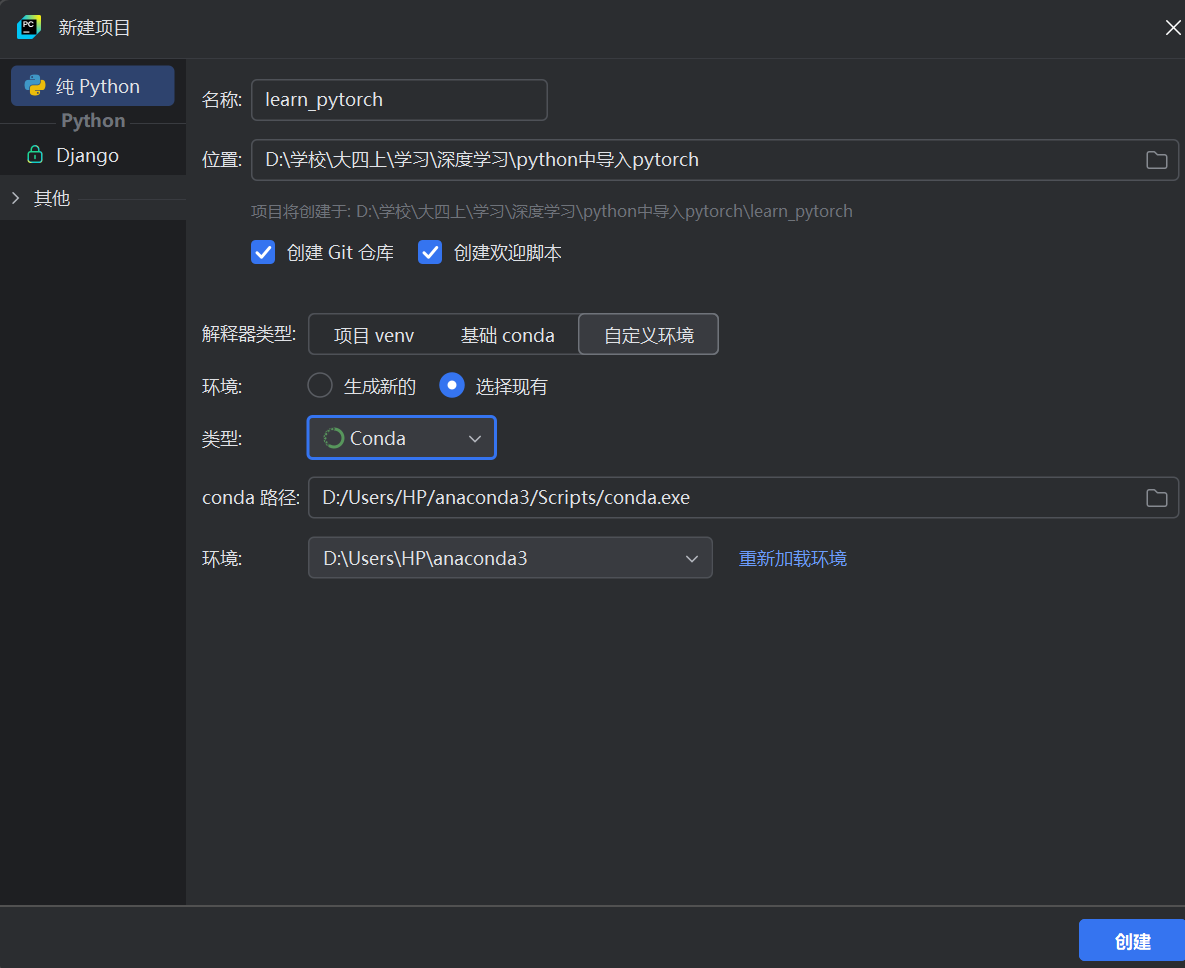Click the 重新加载环境 link
The width and height of the screenshot is (1185, 968).
click(793, 558)
